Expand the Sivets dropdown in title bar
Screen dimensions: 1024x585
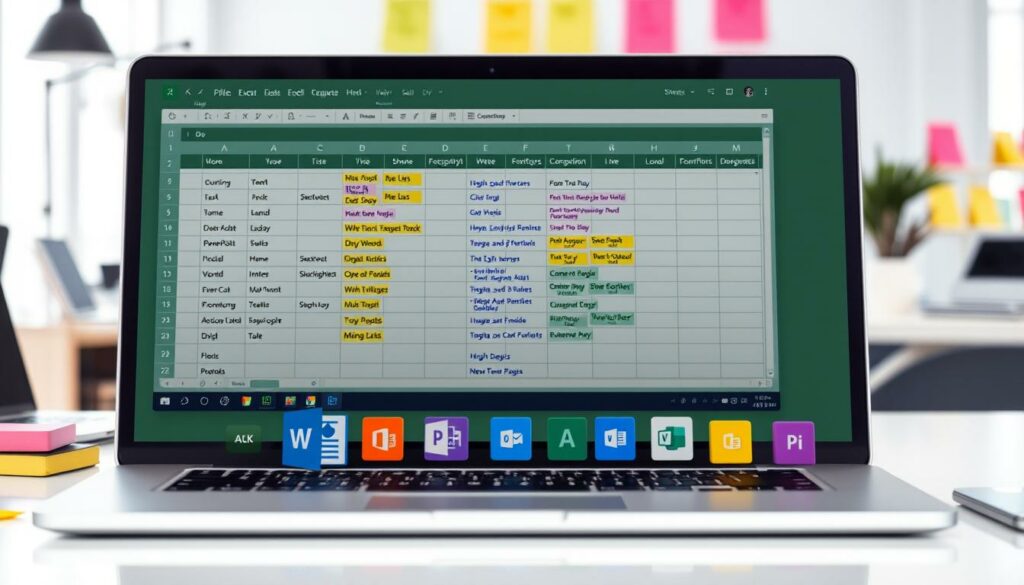[x=679, y=92]
